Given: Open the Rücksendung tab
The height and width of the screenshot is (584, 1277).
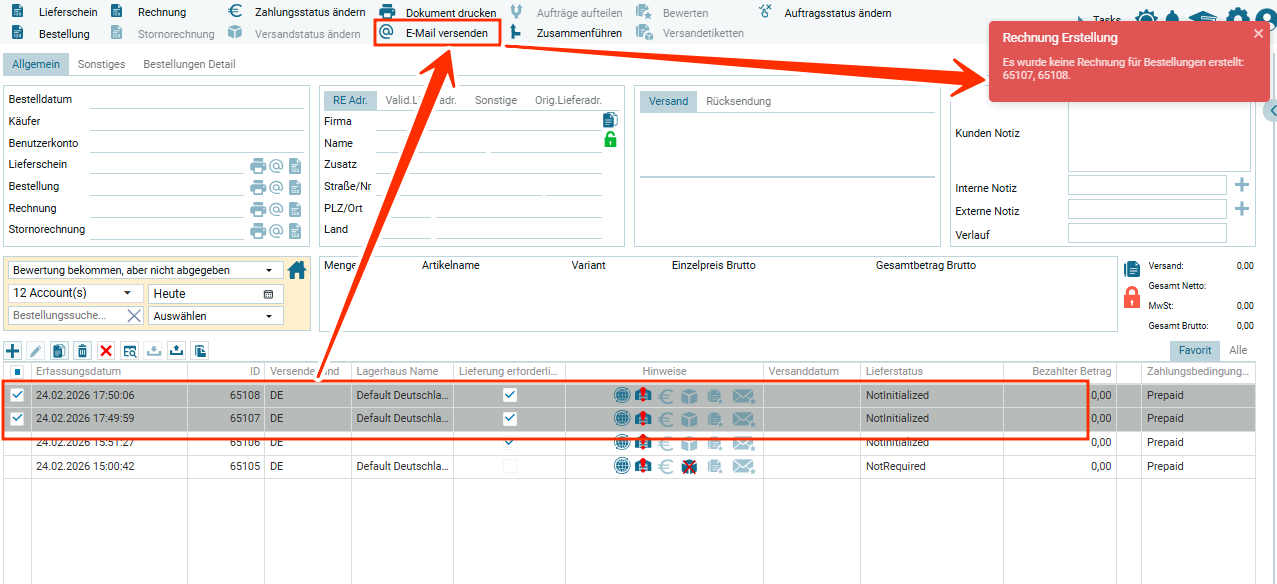Looking at the screenshot, I should coord(738,101).
